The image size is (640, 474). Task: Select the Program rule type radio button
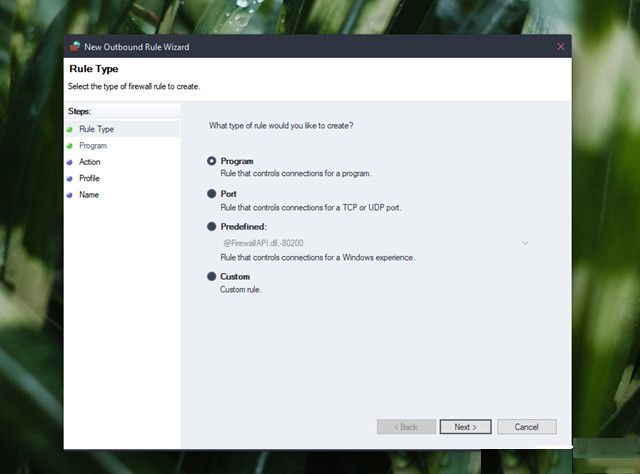pos(211,161)
